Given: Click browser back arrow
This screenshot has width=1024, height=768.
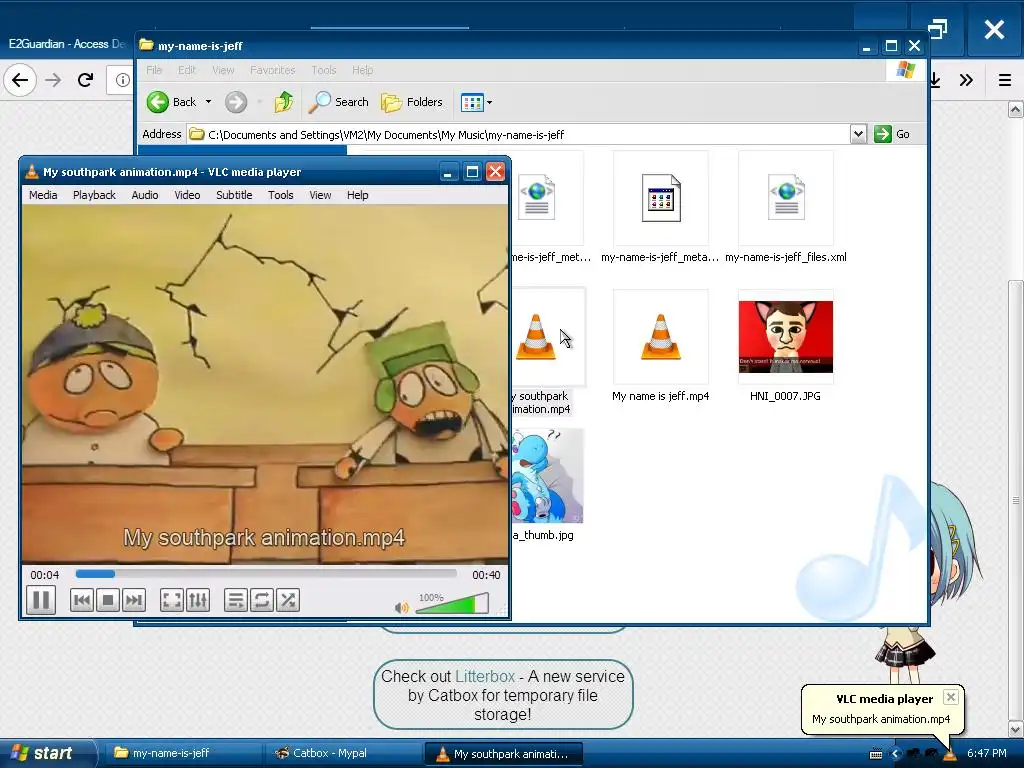Looking at the screenshot, I should 20,80.
